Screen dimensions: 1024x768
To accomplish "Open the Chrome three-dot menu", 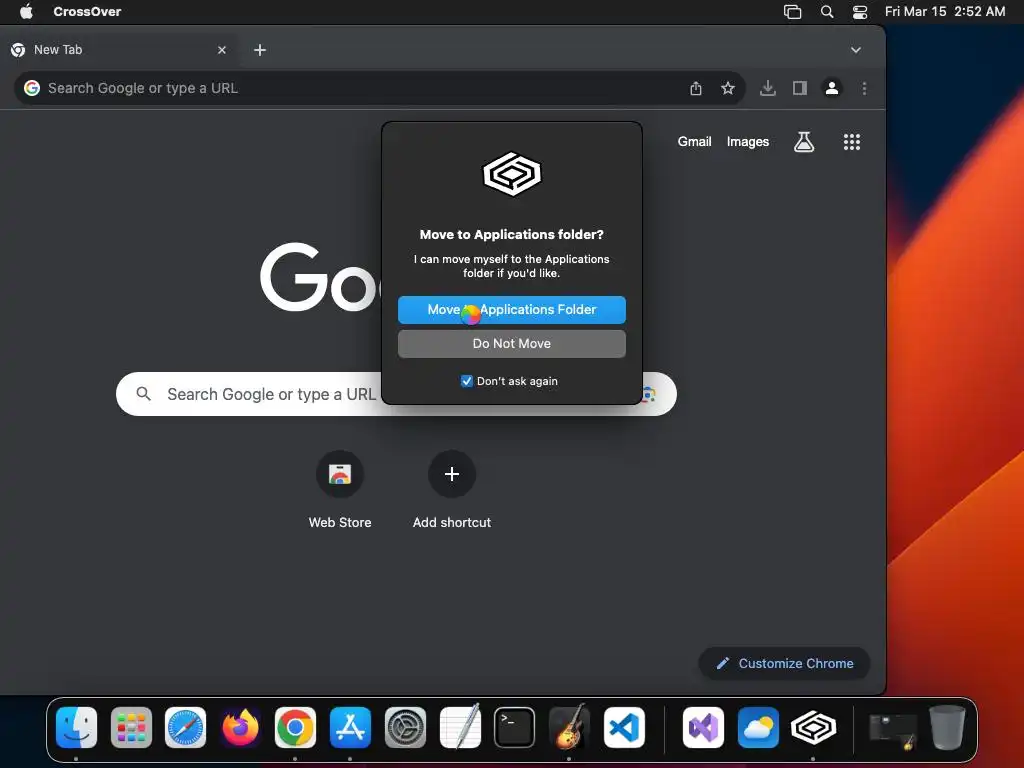I will coord(864,88).
